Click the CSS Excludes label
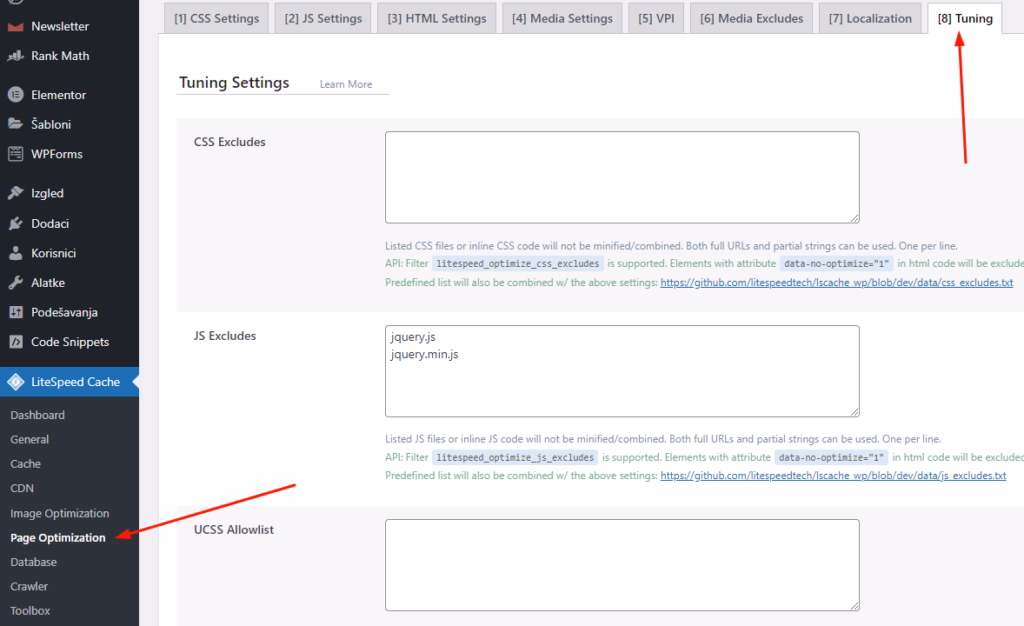Viewport: 1024px width, 626px height. pos(229,142)
